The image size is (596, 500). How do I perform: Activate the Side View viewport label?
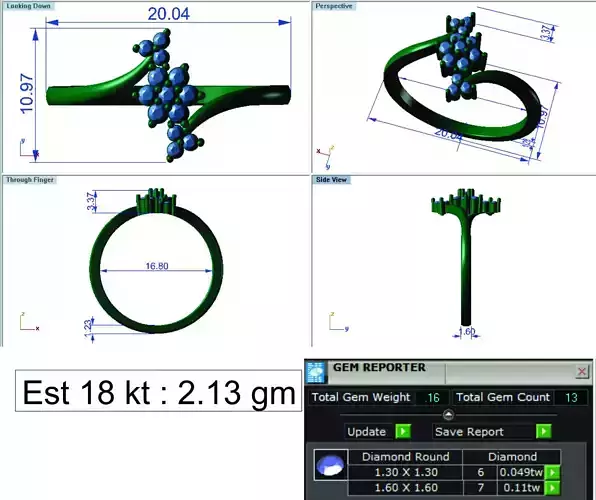(331, 180)
